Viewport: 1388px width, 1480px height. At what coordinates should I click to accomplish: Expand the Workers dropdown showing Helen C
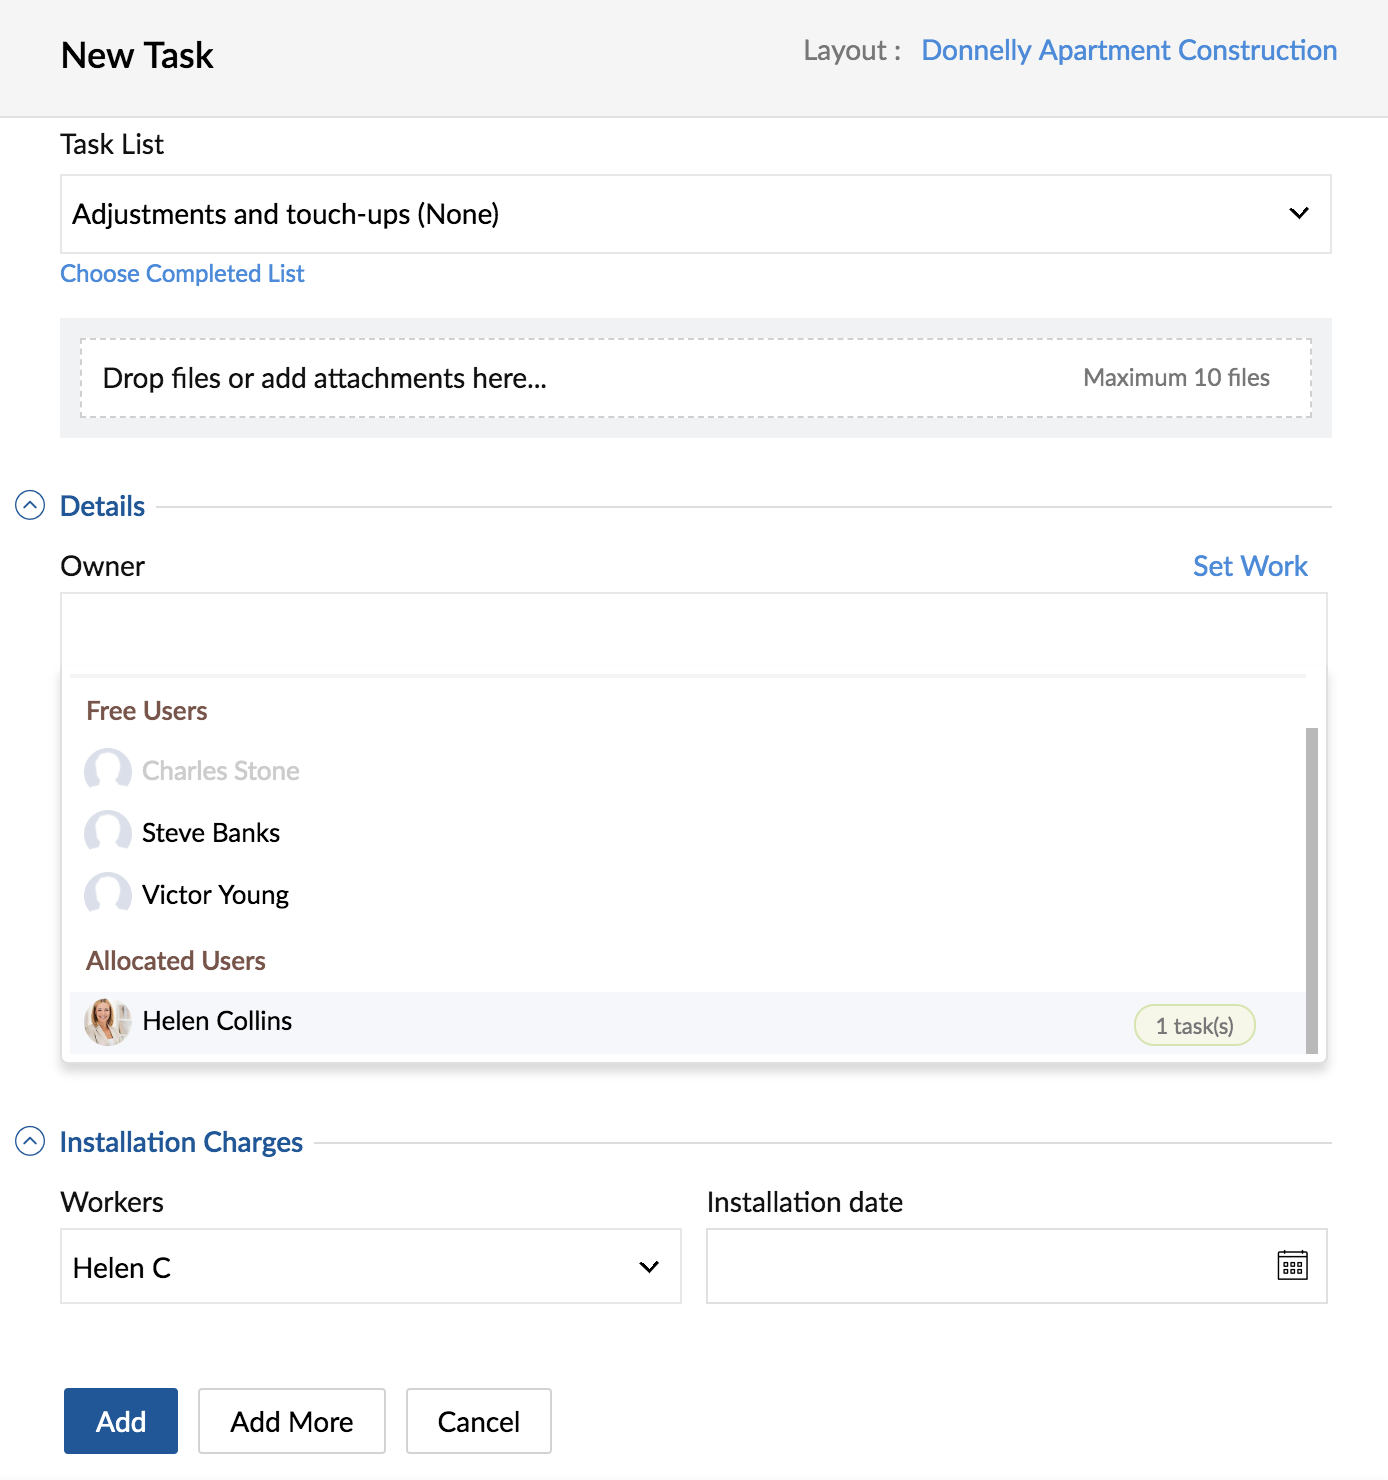(371, 1266)
